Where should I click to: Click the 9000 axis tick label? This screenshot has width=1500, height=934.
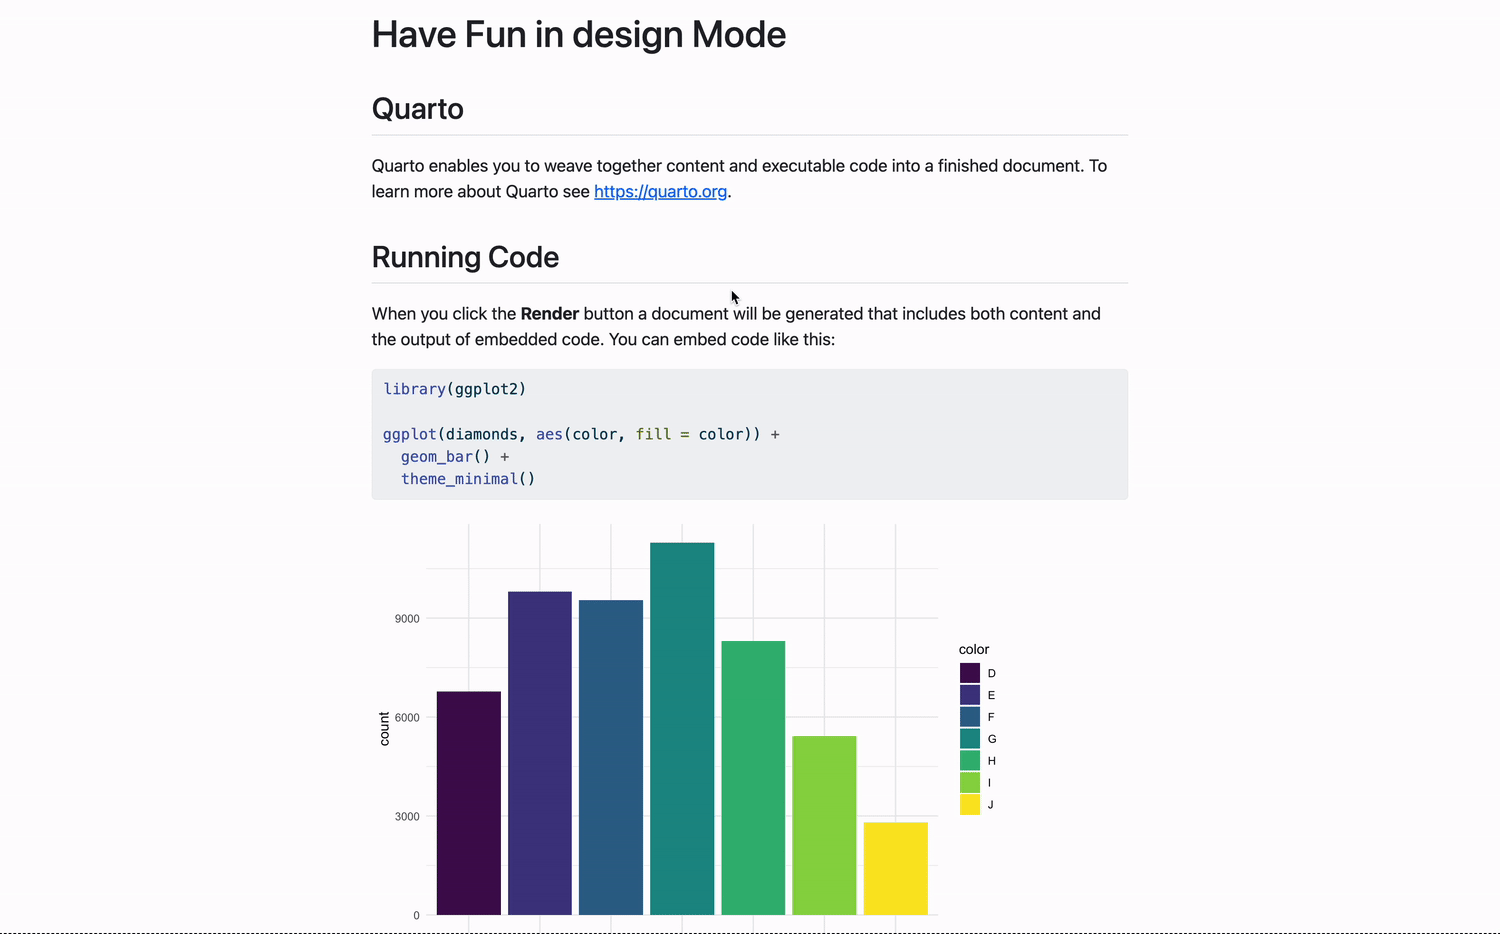pyautogui.click(x=407, y=619)
